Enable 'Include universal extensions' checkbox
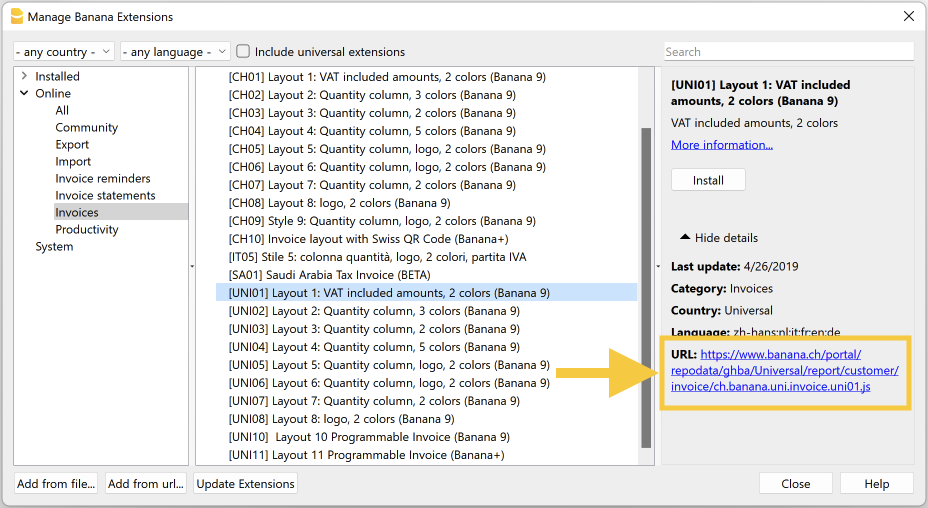Viewport: 928px width, 508px height. point(243,52)
